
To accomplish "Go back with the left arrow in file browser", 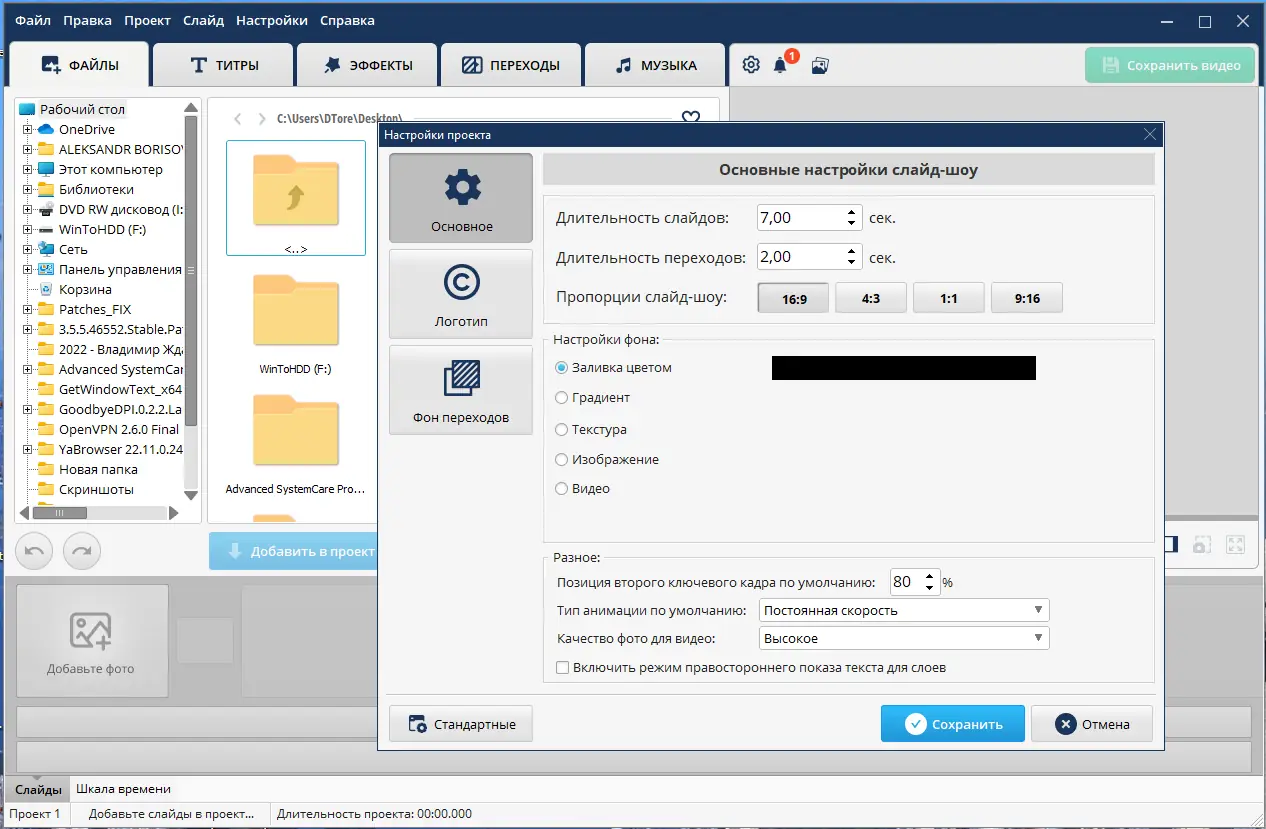I will pos(238,119).
